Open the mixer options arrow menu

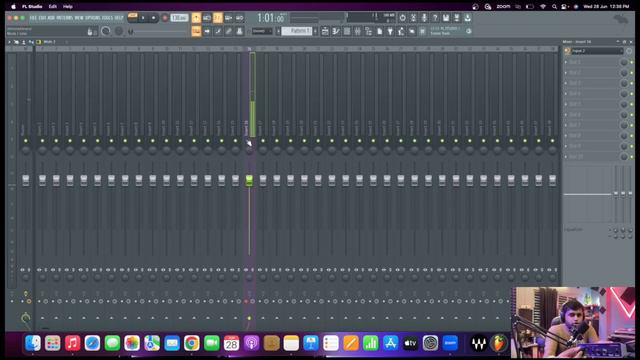click(9, 42)
